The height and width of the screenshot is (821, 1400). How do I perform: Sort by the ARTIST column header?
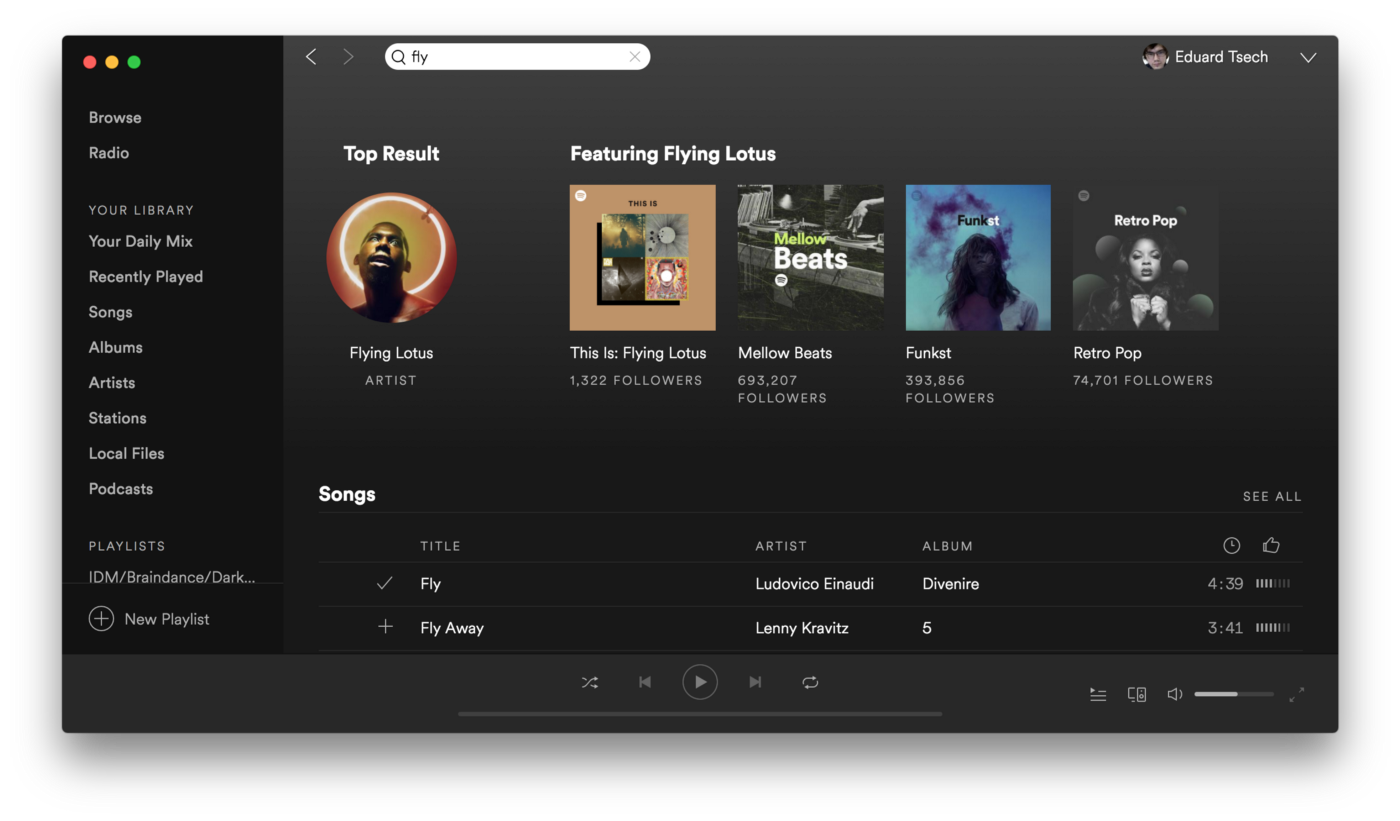point(781,546)
